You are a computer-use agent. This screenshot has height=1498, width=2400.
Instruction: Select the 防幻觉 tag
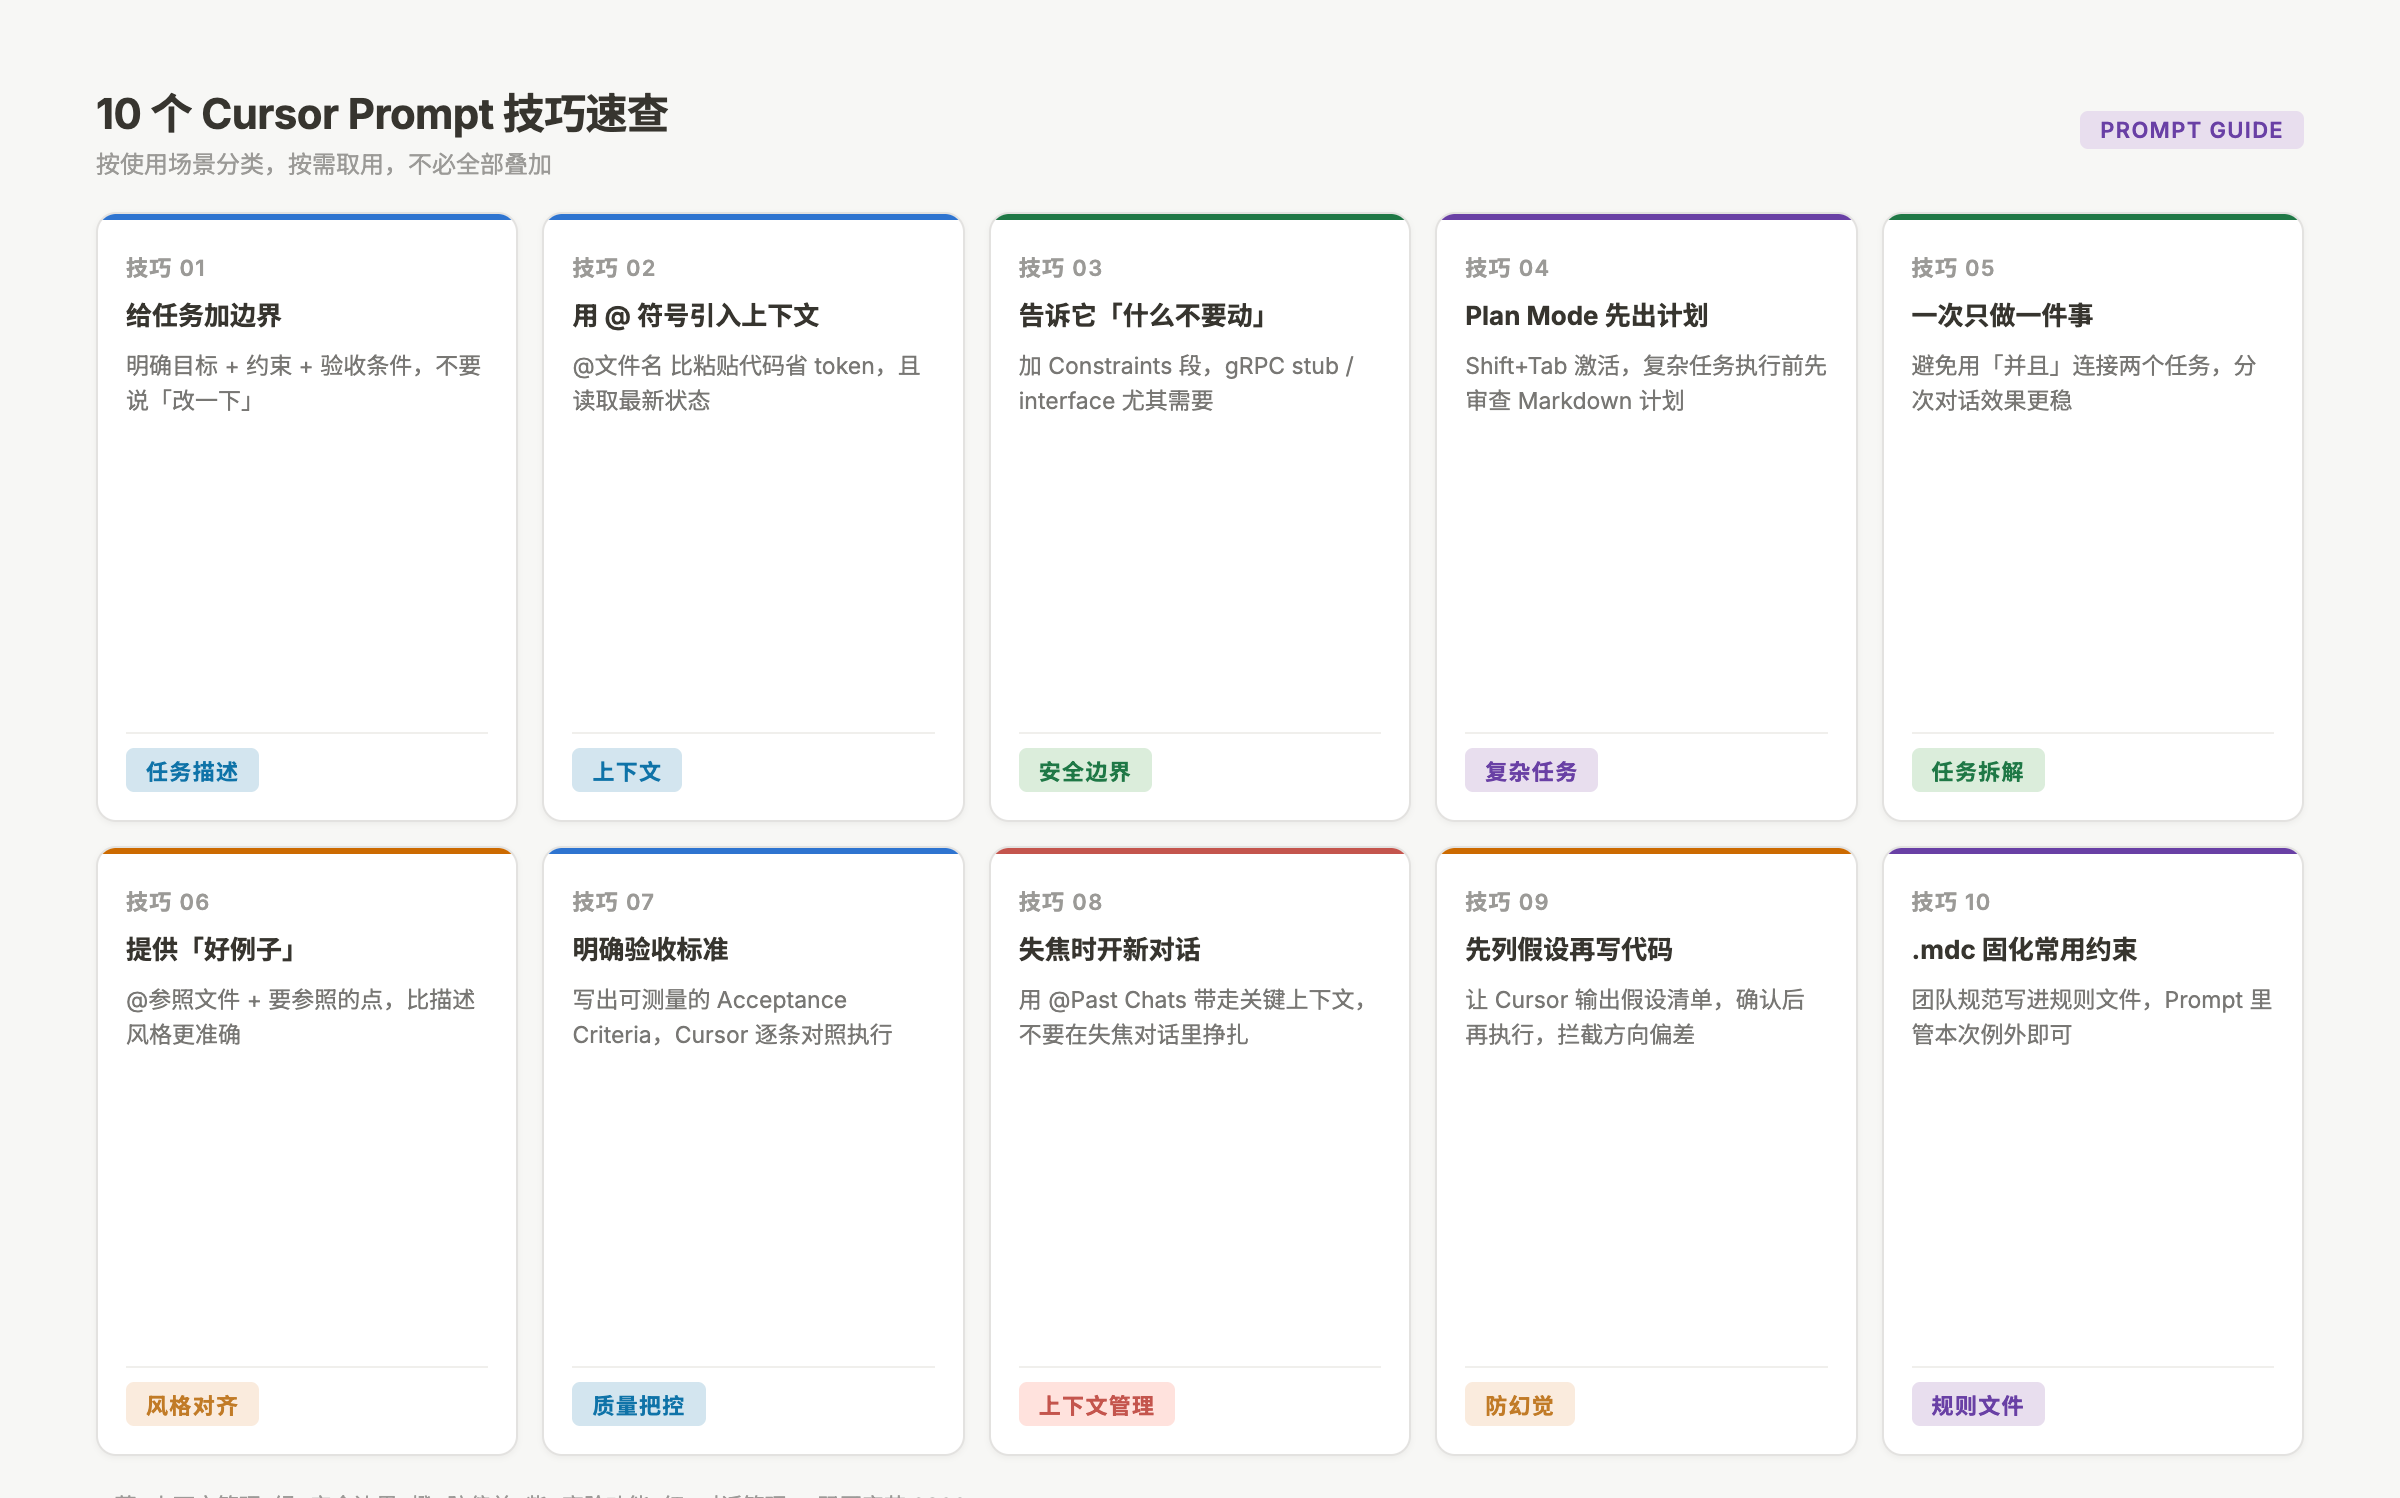1520,1405
